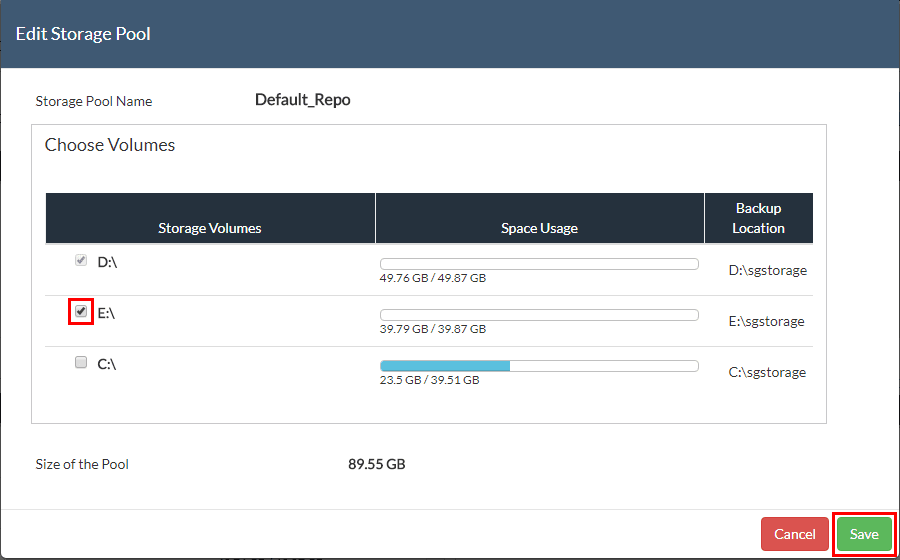Select the E:\sgstorage backup location text
Image resolution: width=900 pixels, height=560 pixels.
pyautogui.click(x=767, y=321)
